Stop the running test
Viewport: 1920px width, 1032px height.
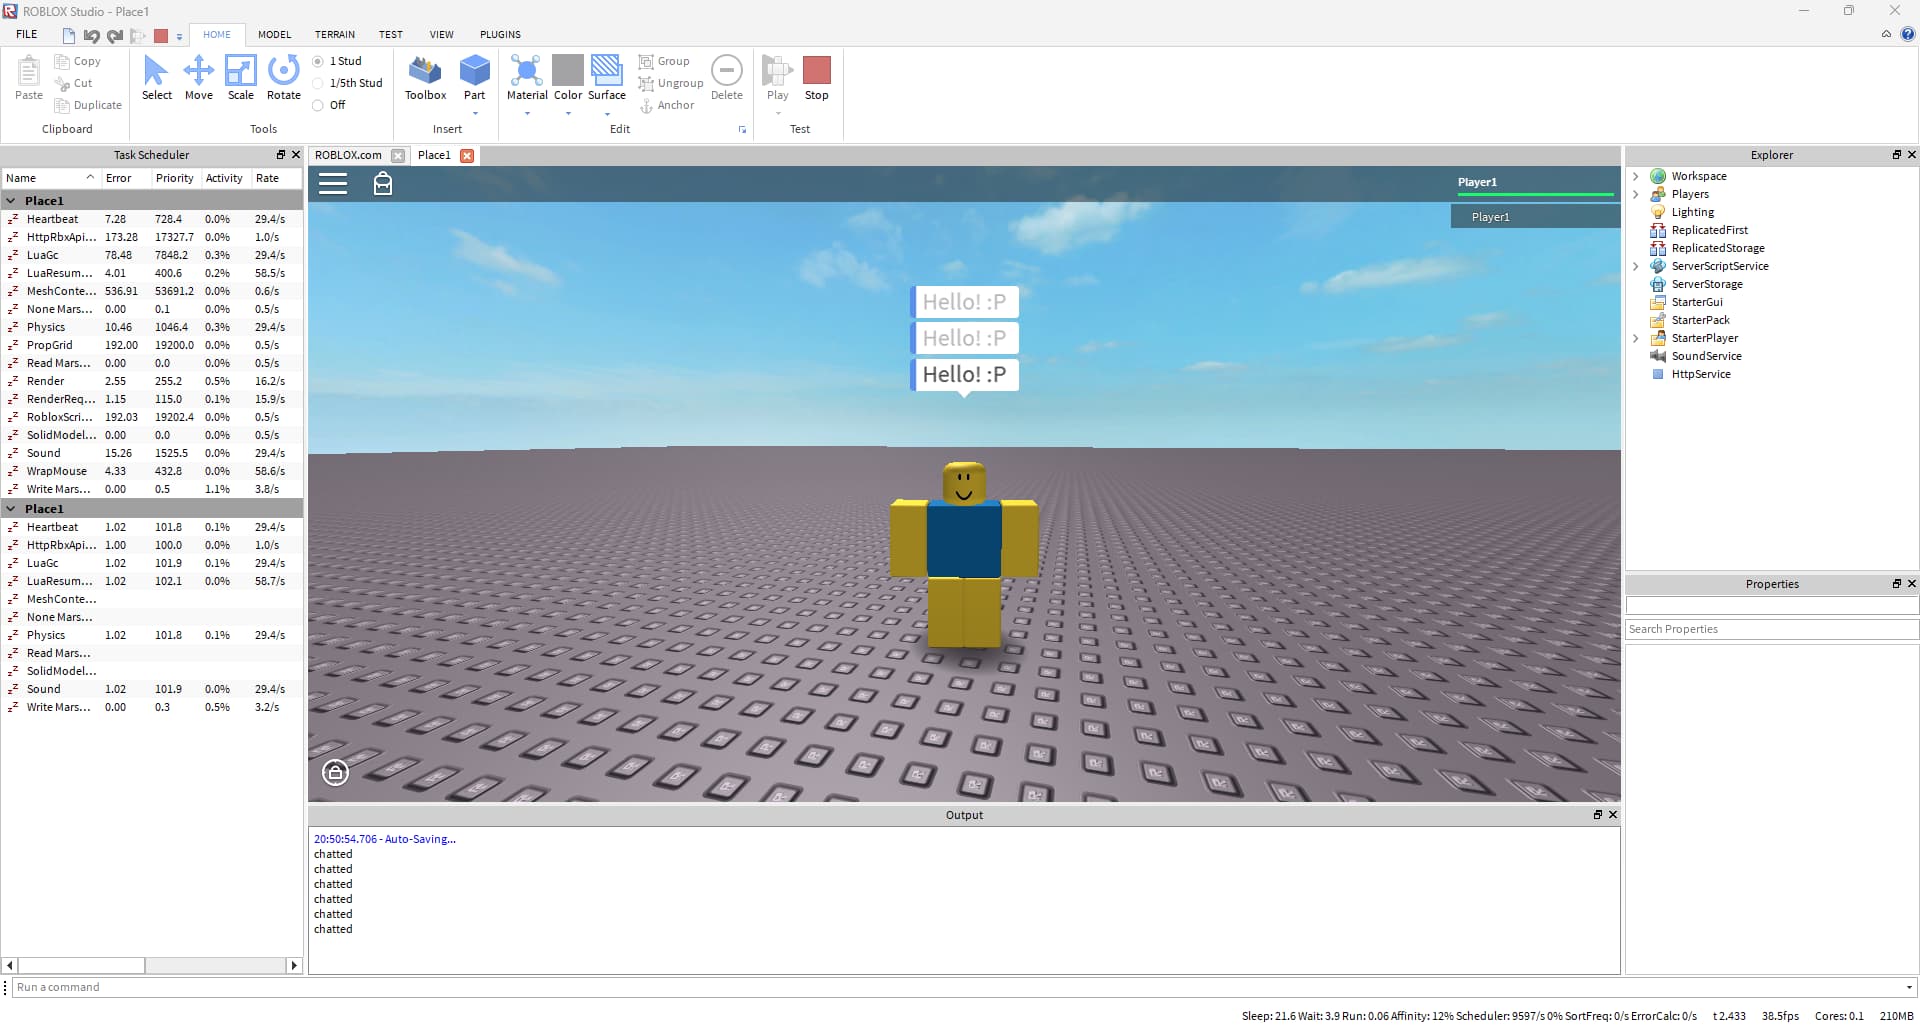point(817,78)
